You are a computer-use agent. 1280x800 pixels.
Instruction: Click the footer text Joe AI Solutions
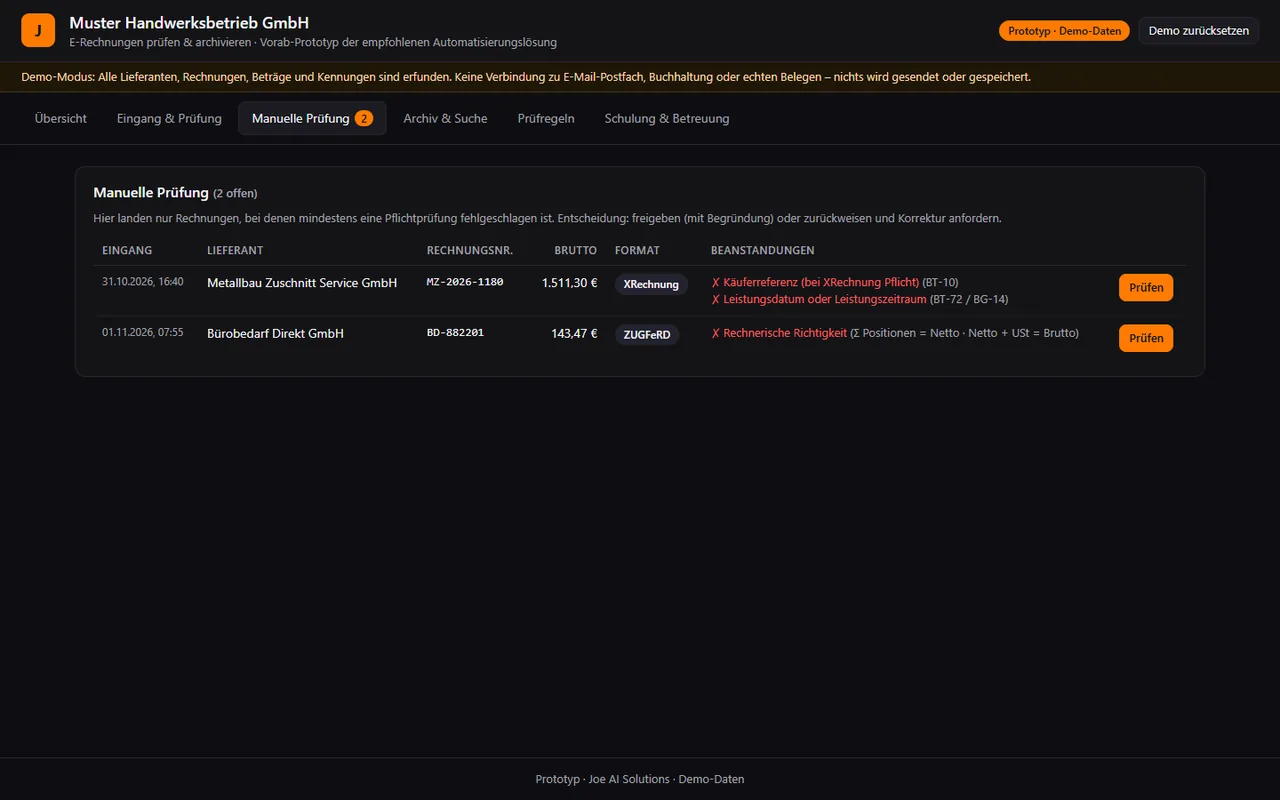(629, 779)
